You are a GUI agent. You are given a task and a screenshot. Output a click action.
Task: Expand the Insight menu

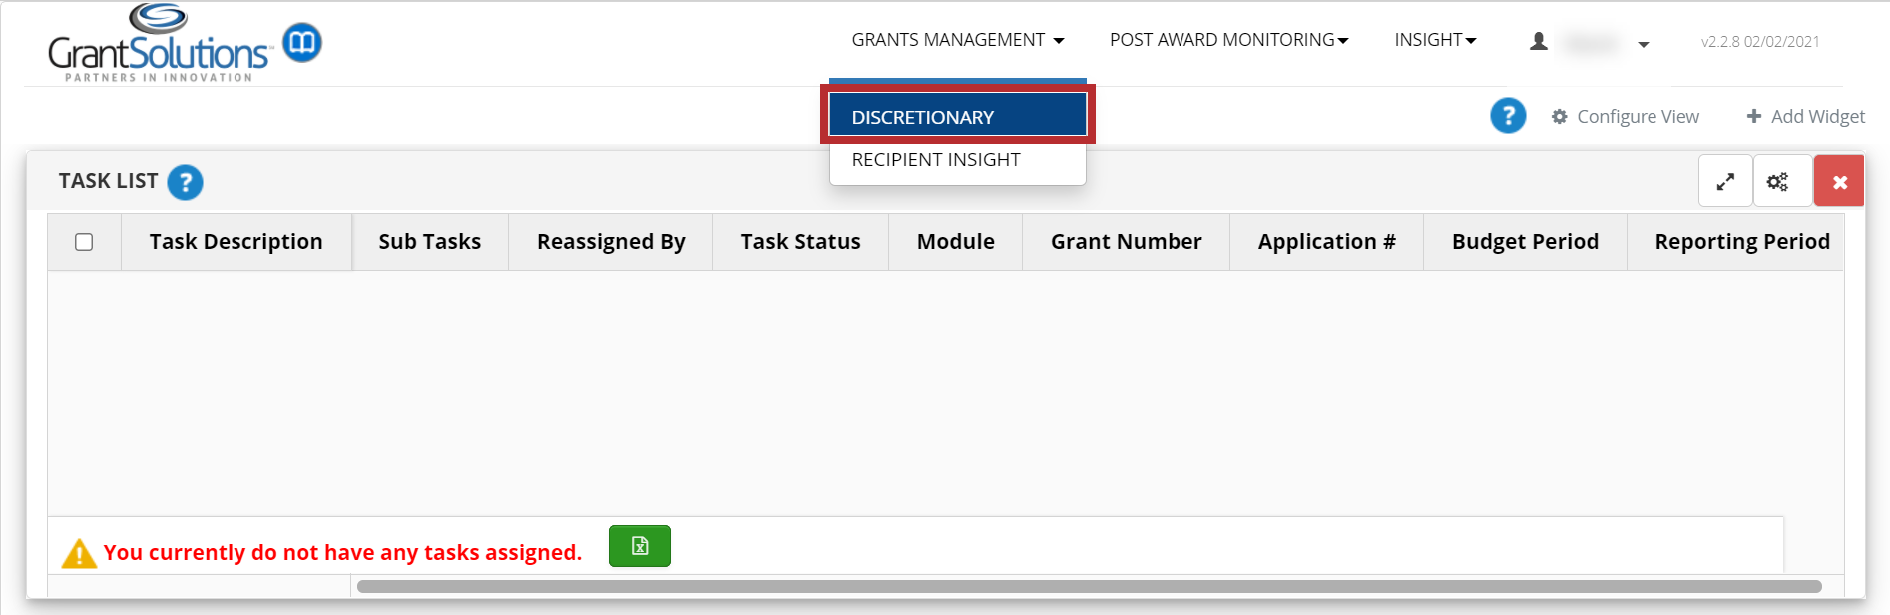(1434, 40)
